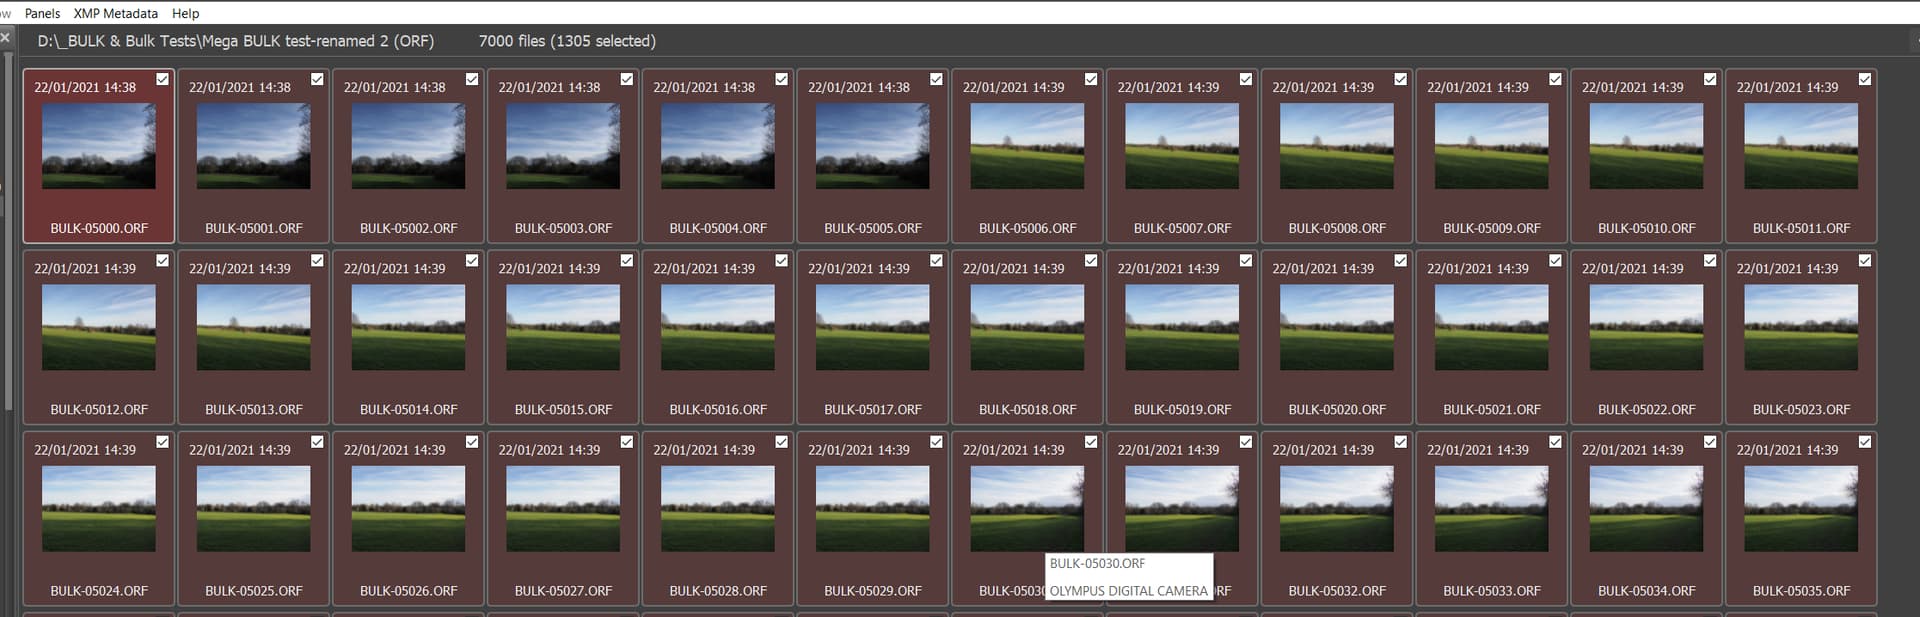
Task: Deselect the BULK-05018.ORF checkbox
Action: coord(1090,260)
